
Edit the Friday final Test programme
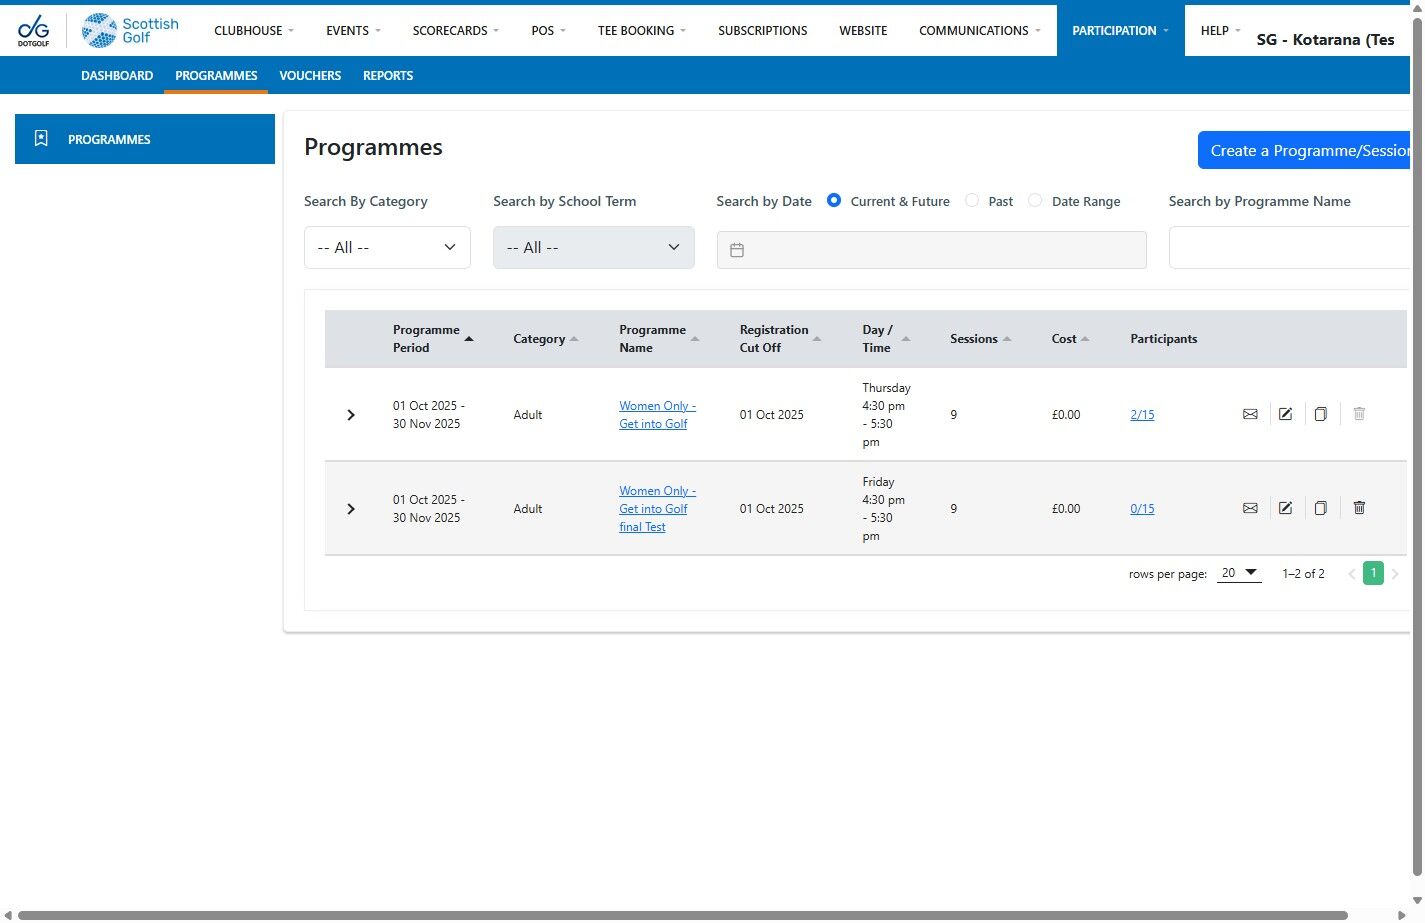tap(1285, 508)
